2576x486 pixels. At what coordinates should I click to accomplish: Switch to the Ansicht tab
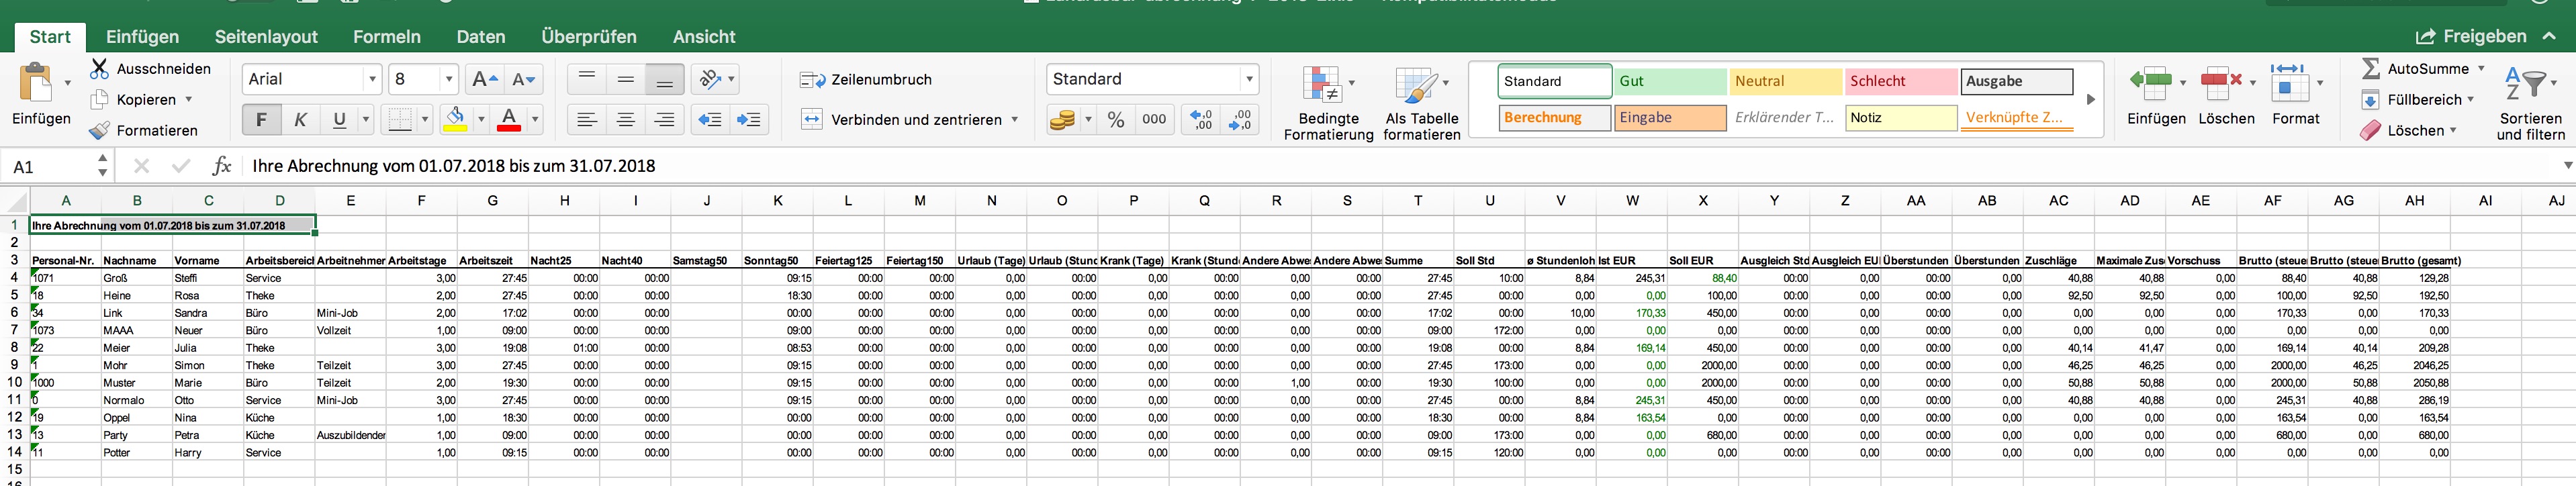704,37
